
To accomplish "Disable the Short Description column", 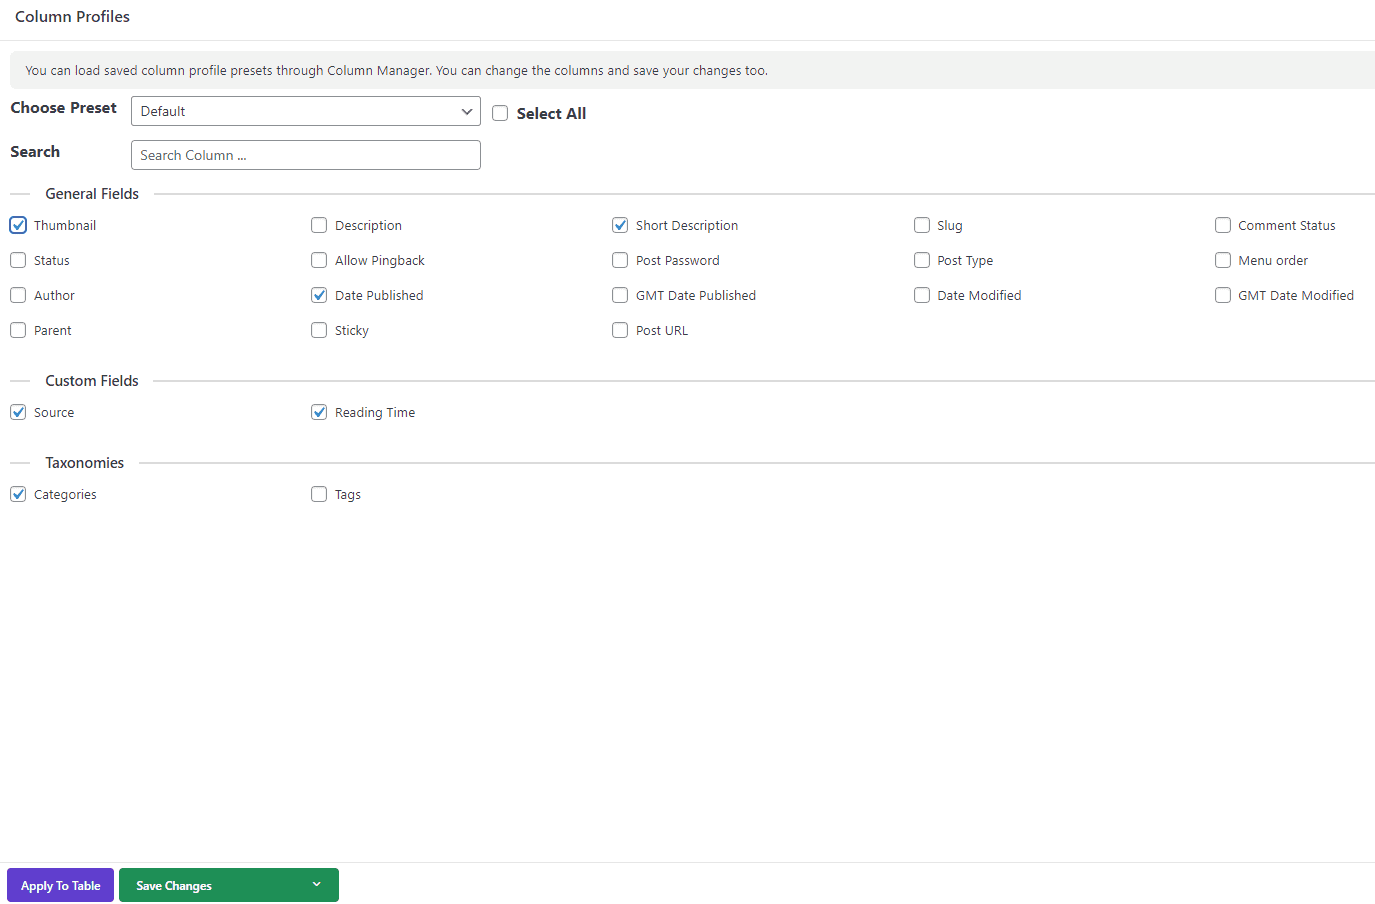I will [620, 225].
